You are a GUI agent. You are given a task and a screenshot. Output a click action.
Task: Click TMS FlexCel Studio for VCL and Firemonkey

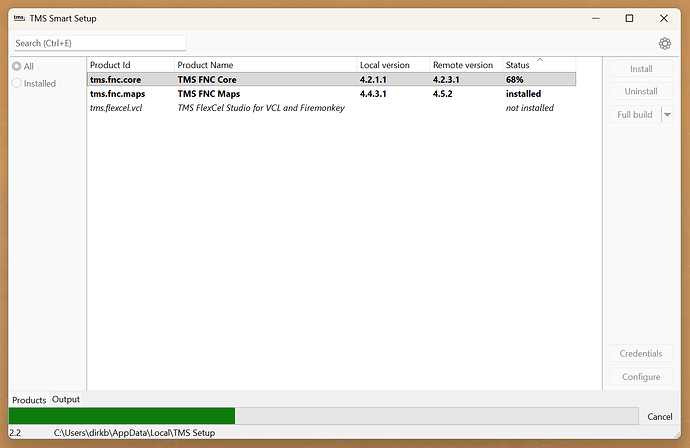tap(261, 108)
